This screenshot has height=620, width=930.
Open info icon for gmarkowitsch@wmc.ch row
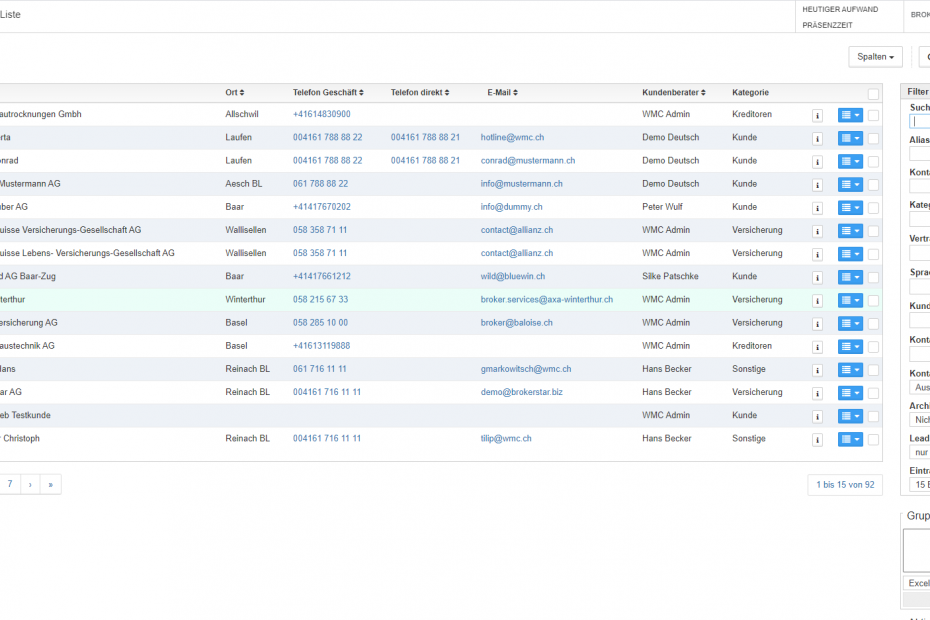(817, 370)
